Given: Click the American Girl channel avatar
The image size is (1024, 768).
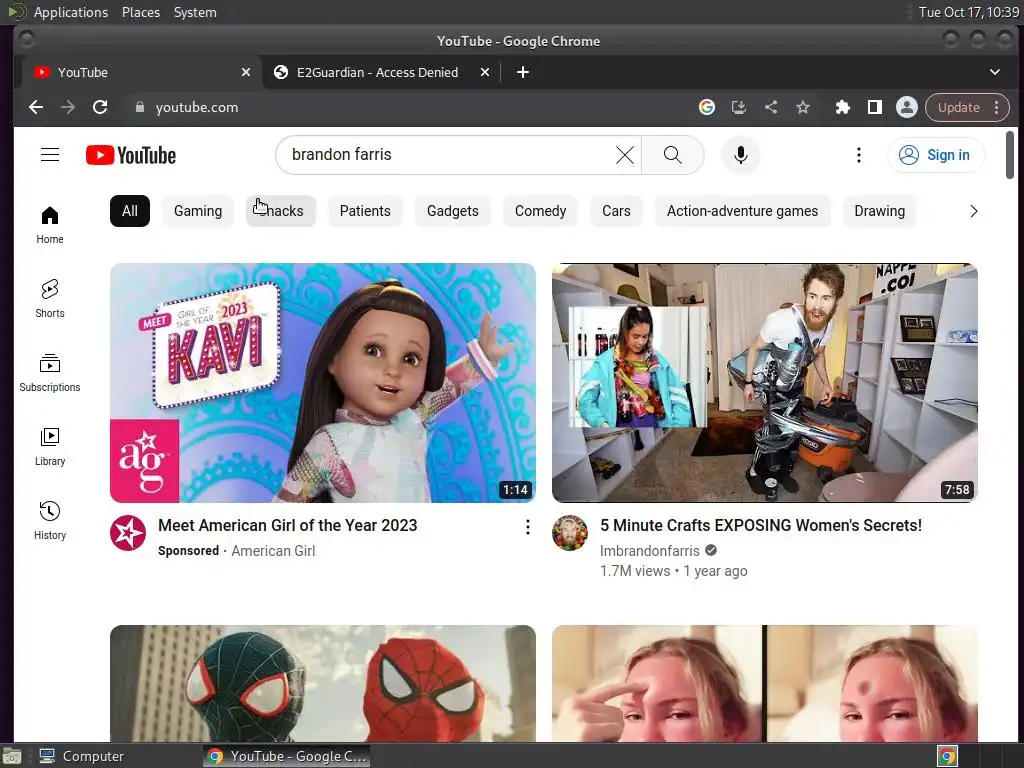Looking at the screenshot, I should click(128, 533).
